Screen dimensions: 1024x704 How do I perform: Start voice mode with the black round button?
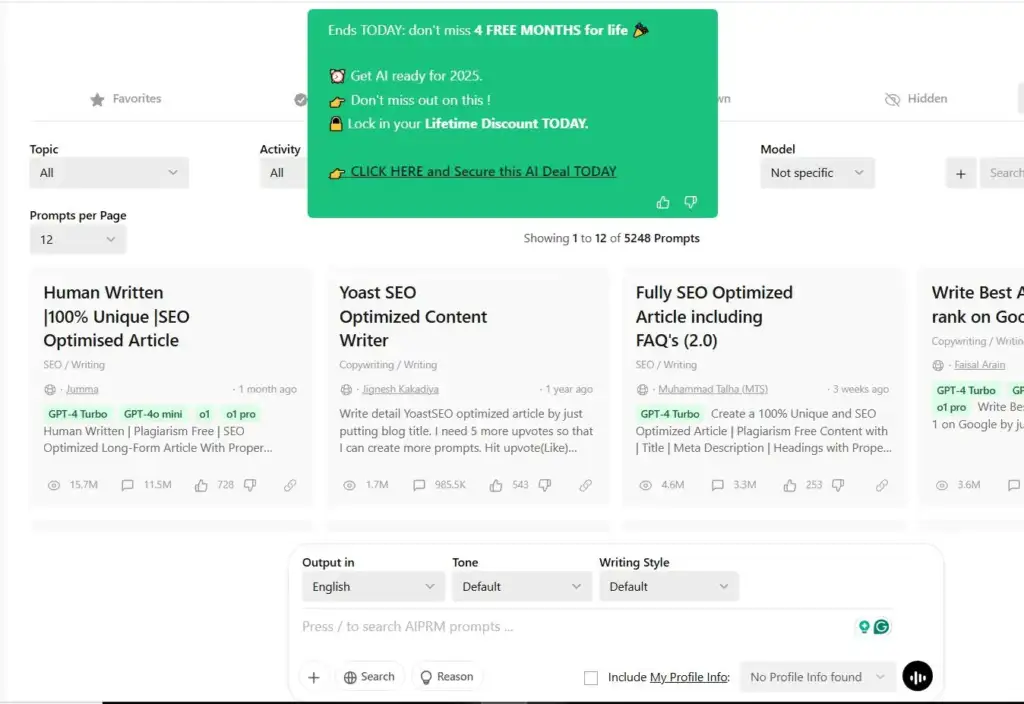(918, 677)
